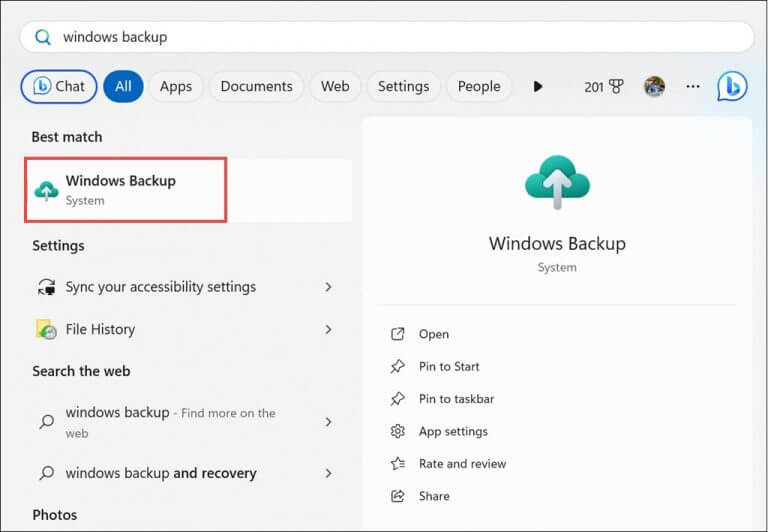This screenshot has height=532, width=768.
Task: Click the Best match section heading
Action: (67, 137)
